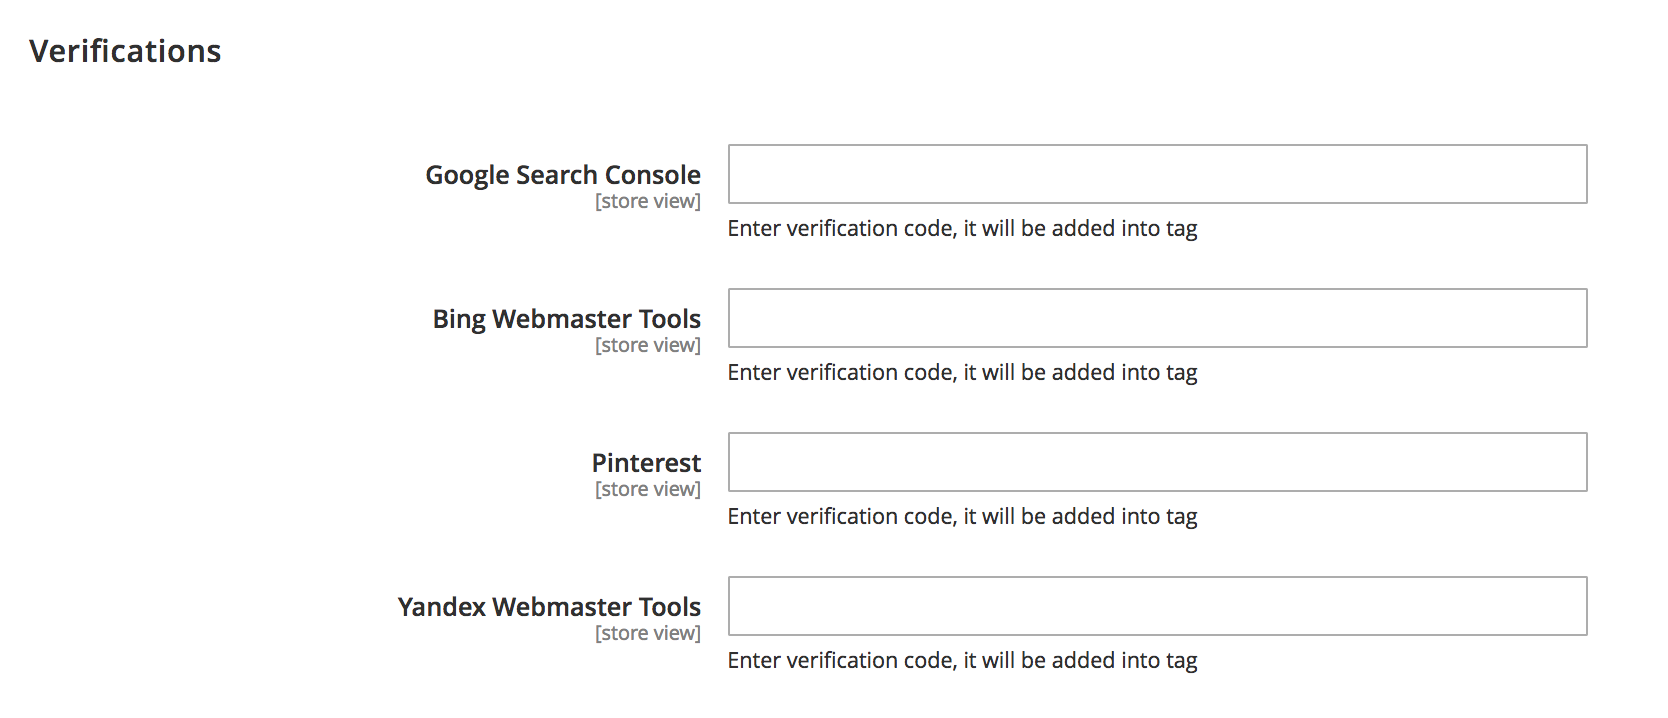The image size is (1668, 718).
Task: Focus the Bing Webmaster Tools text box
Action: pos(1157,318)
